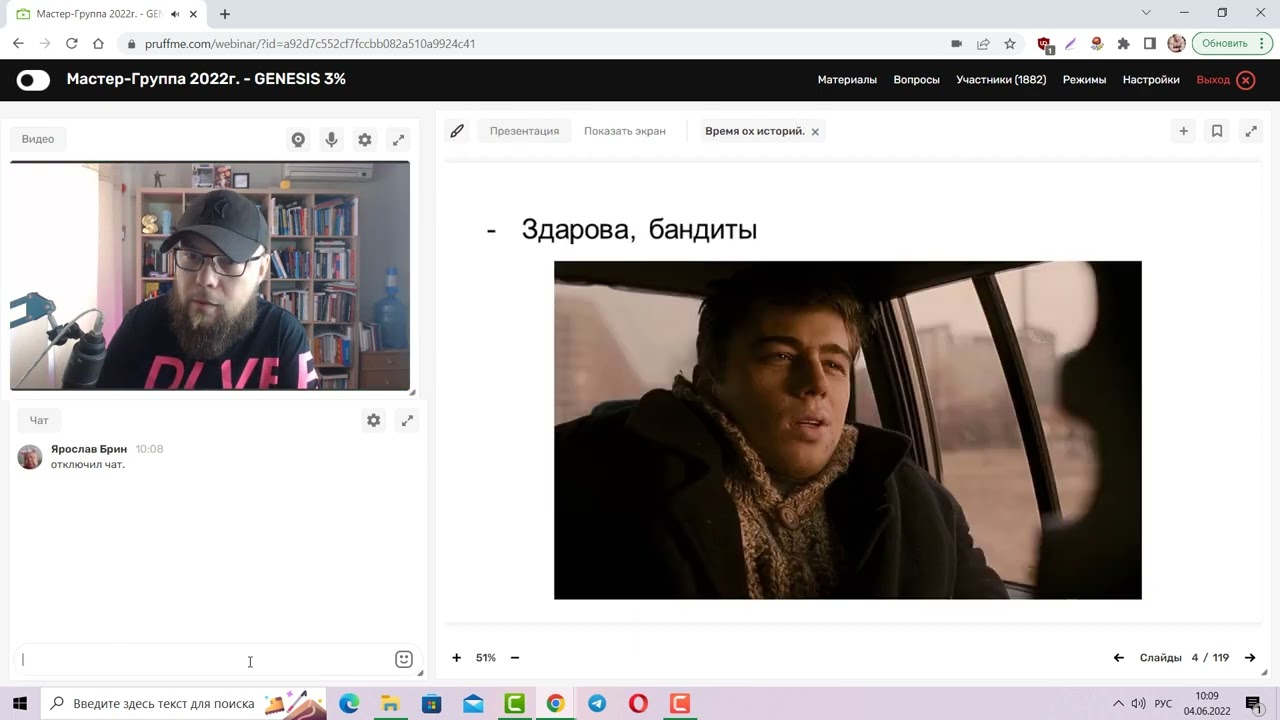Viewport: 1280px width, 720px height.
Task: Expand the video panel to fullscreen
Action: point(398,140)
